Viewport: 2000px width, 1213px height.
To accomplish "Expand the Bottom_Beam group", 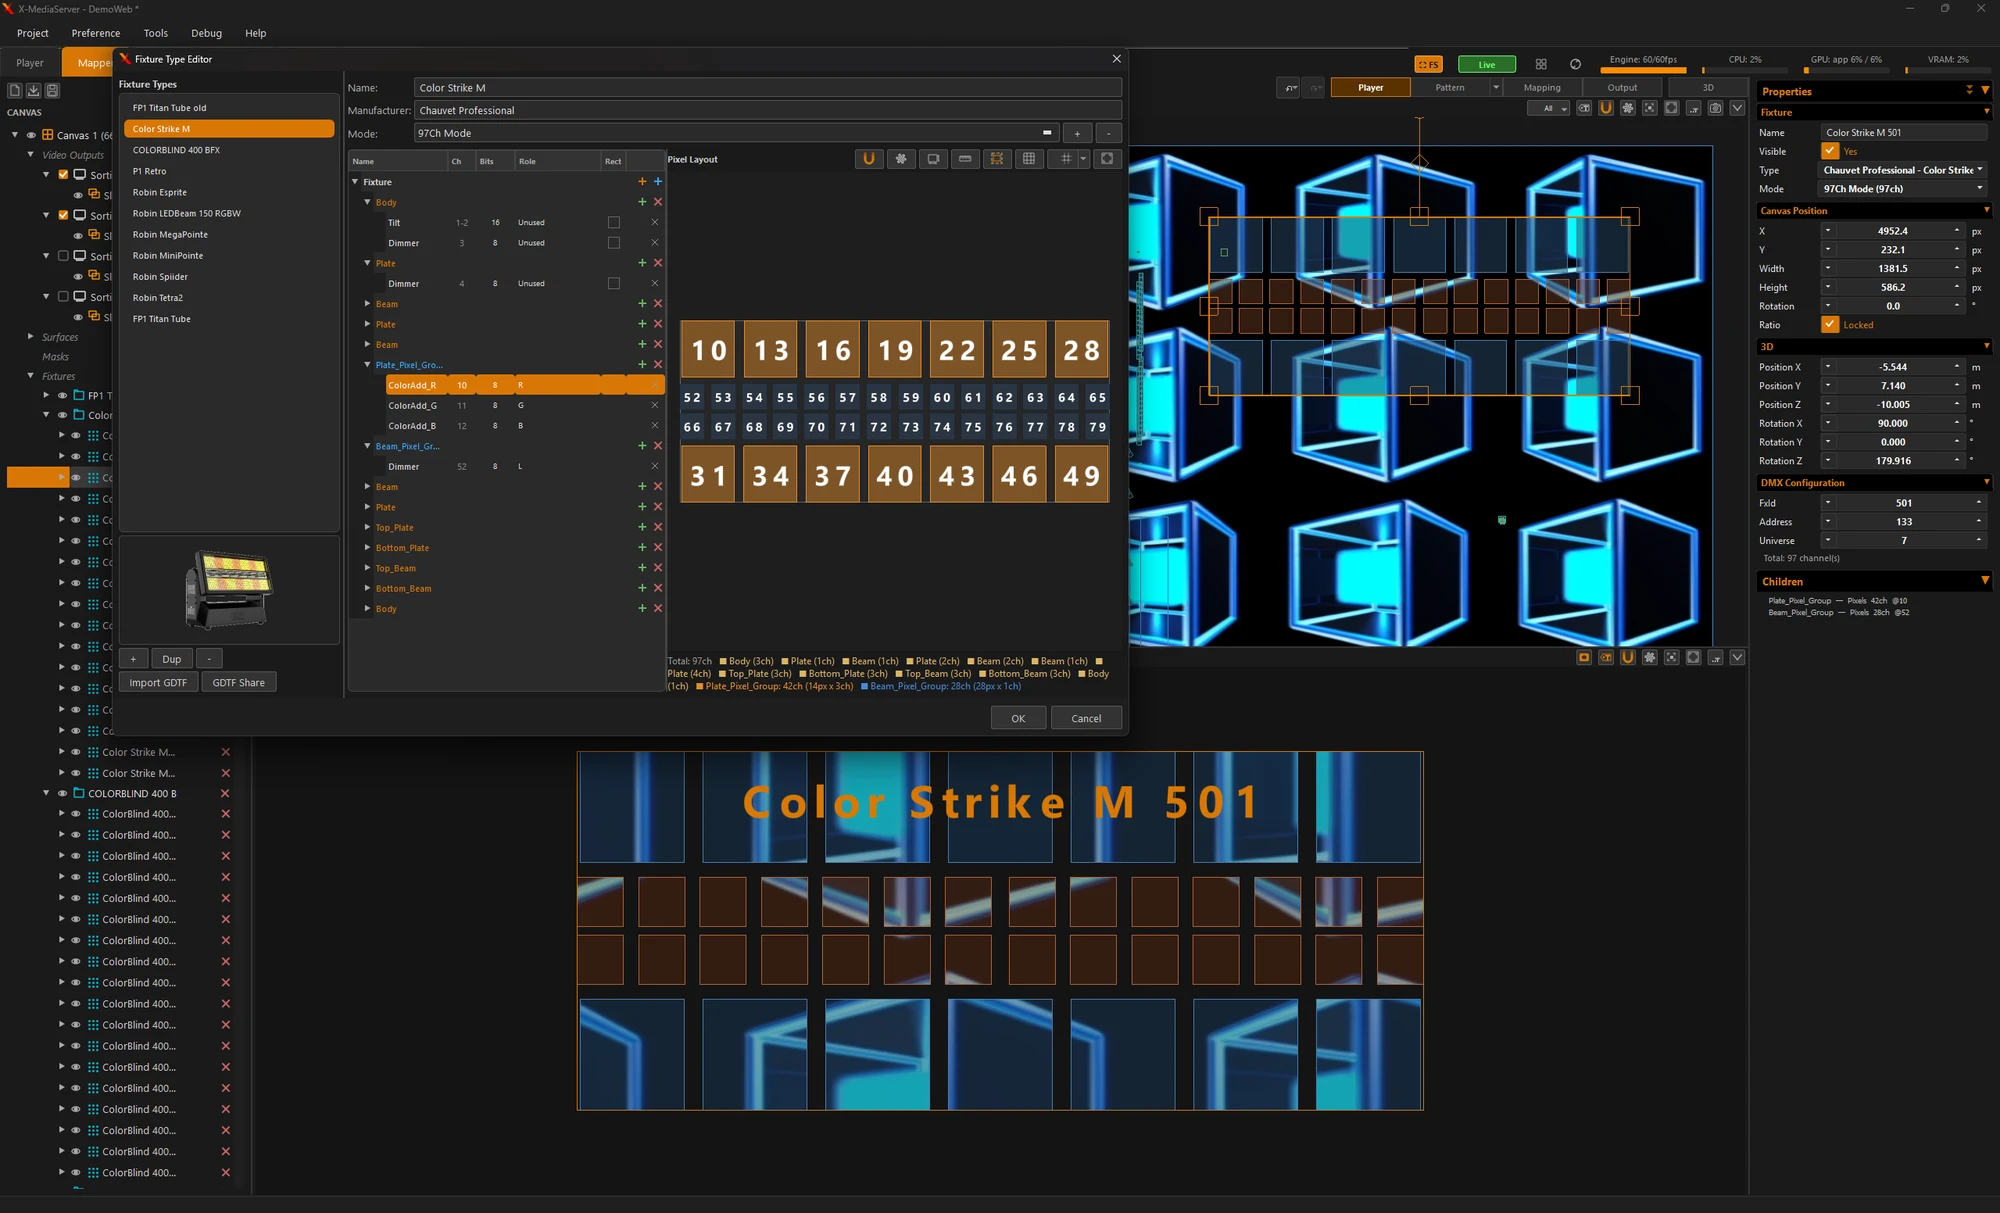I will tap(368, 588).
